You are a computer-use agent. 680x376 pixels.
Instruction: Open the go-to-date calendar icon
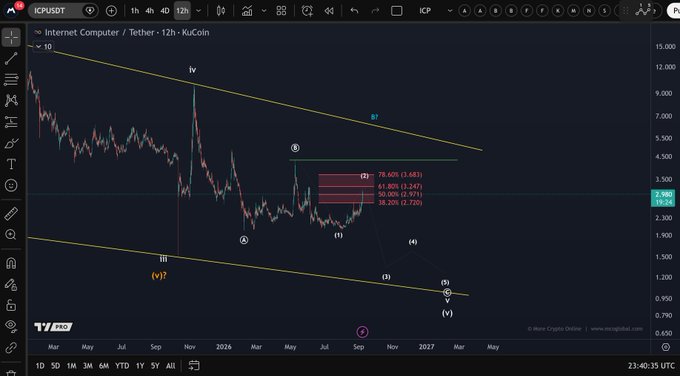tap(194, 366)
